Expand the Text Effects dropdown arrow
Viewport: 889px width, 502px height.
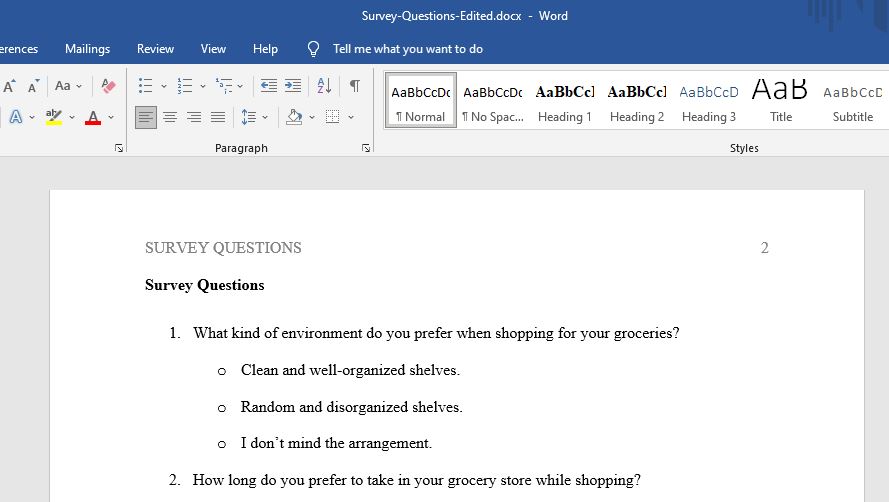[x=32, y=117]
